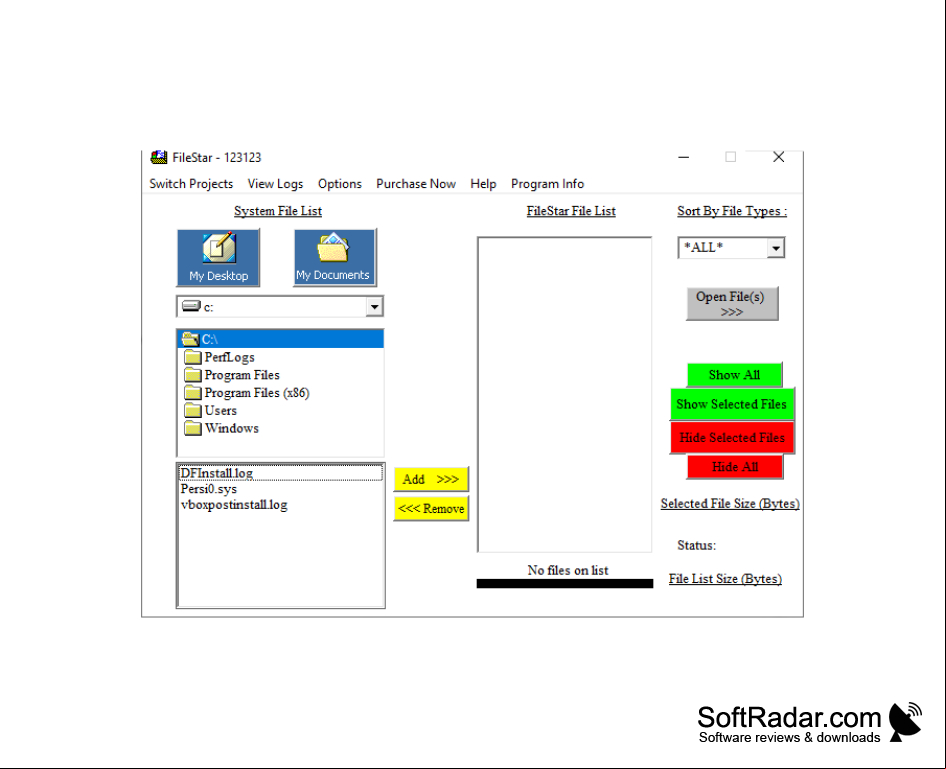Open the My Documents shortcut
946x769 pixels.
335,258
